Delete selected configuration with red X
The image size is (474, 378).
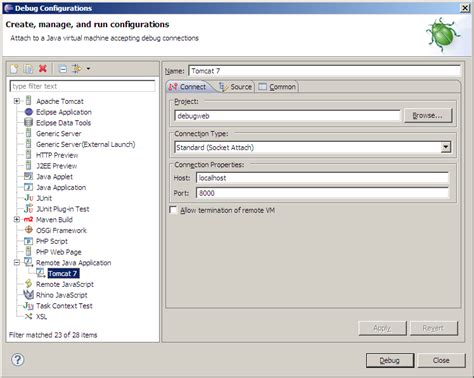43,69
